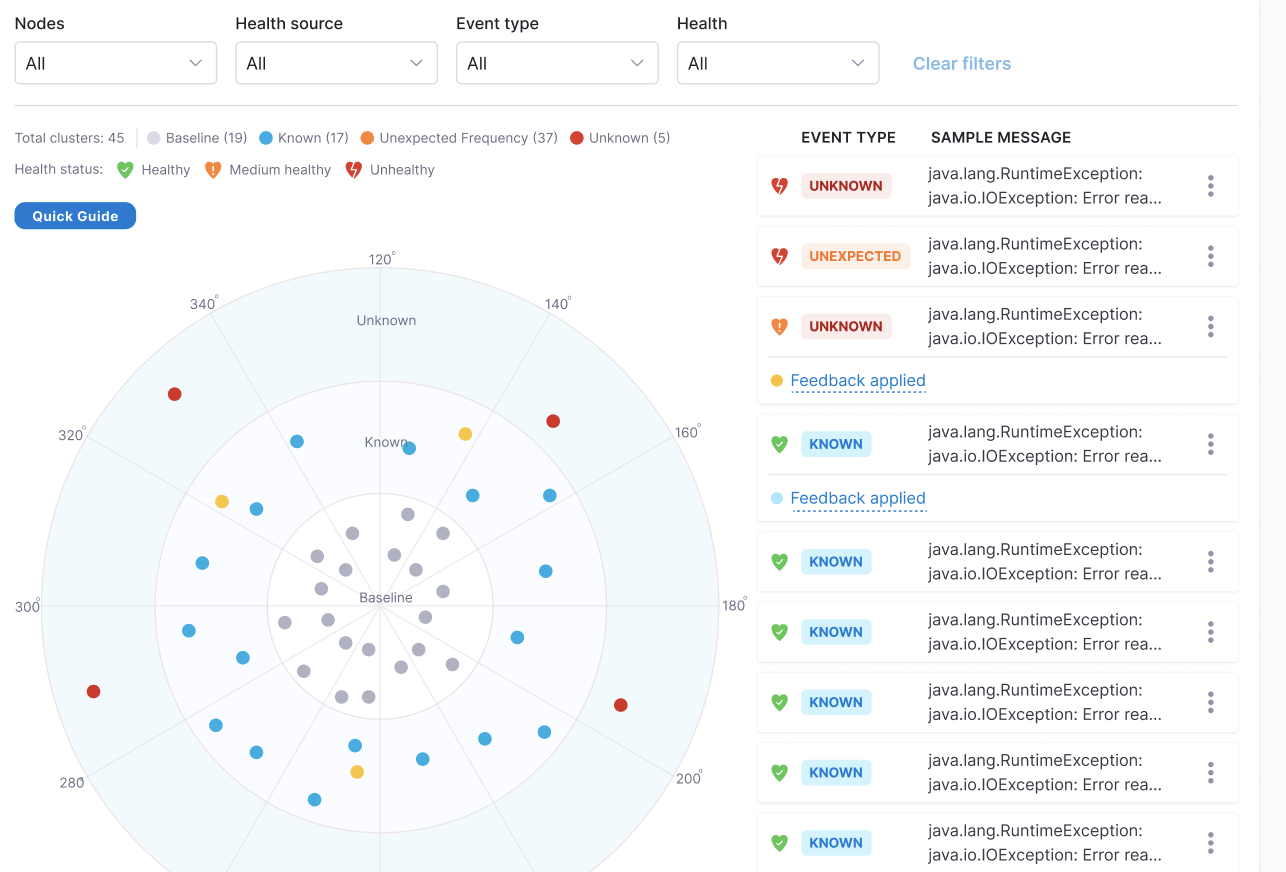Expand the Health filter dropdown

point(778,63)
